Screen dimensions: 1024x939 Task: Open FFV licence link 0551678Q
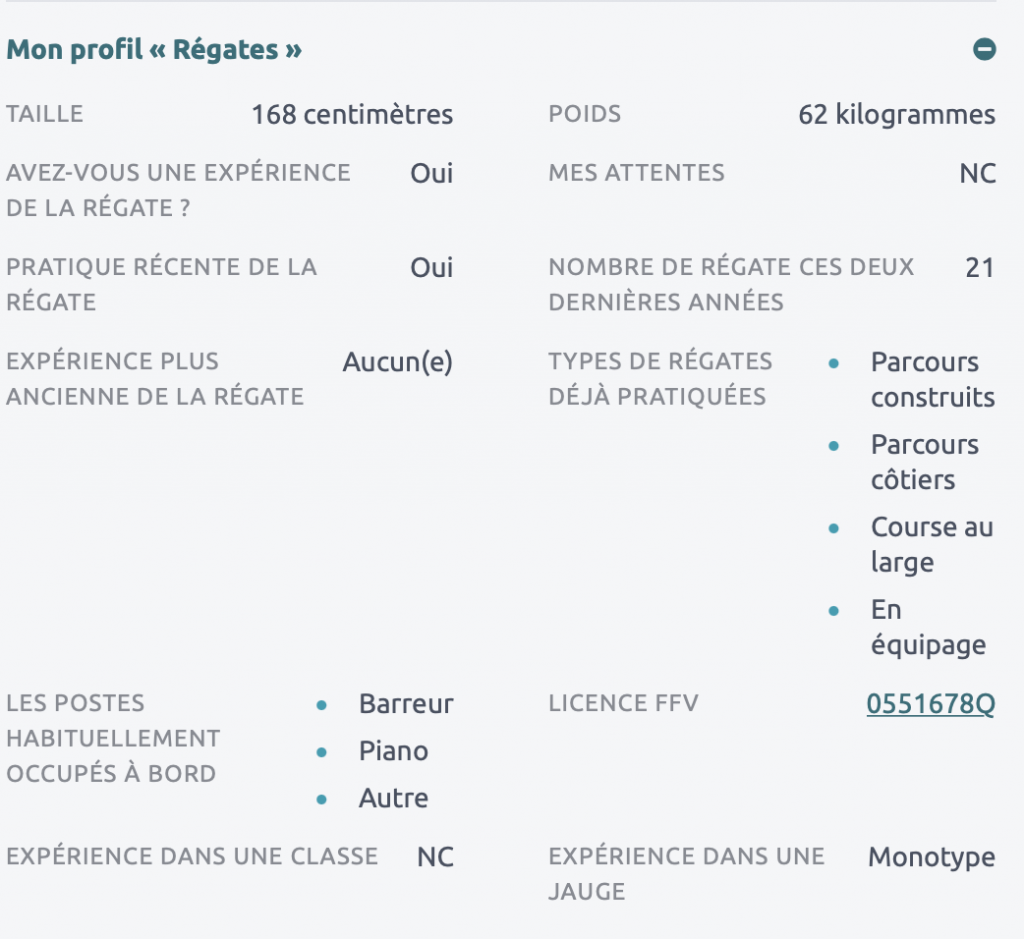(930, 704)
